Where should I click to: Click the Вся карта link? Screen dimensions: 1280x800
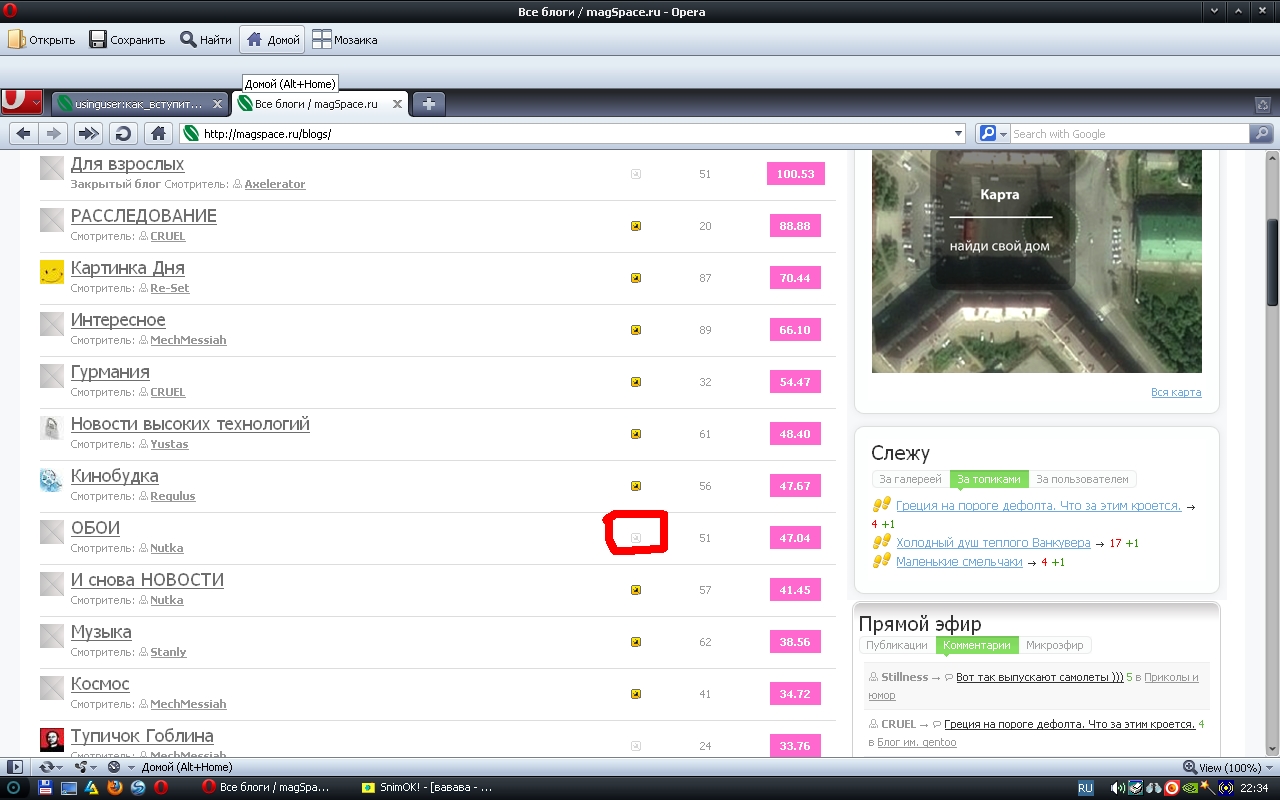point(1175,392)
